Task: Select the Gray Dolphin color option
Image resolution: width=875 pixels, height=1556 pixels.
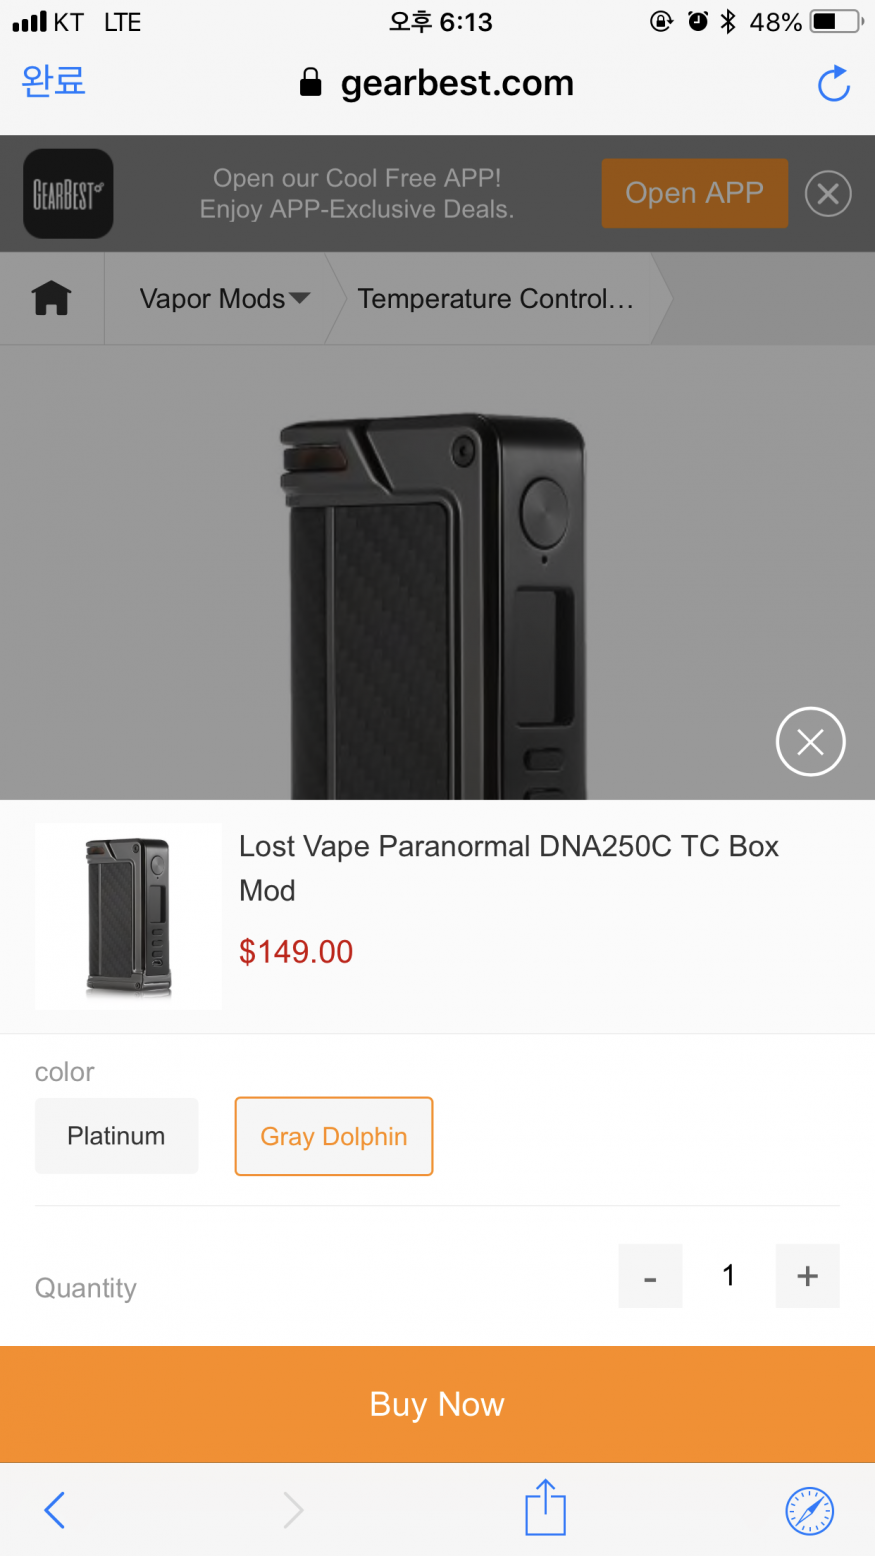Action: 334,1137
